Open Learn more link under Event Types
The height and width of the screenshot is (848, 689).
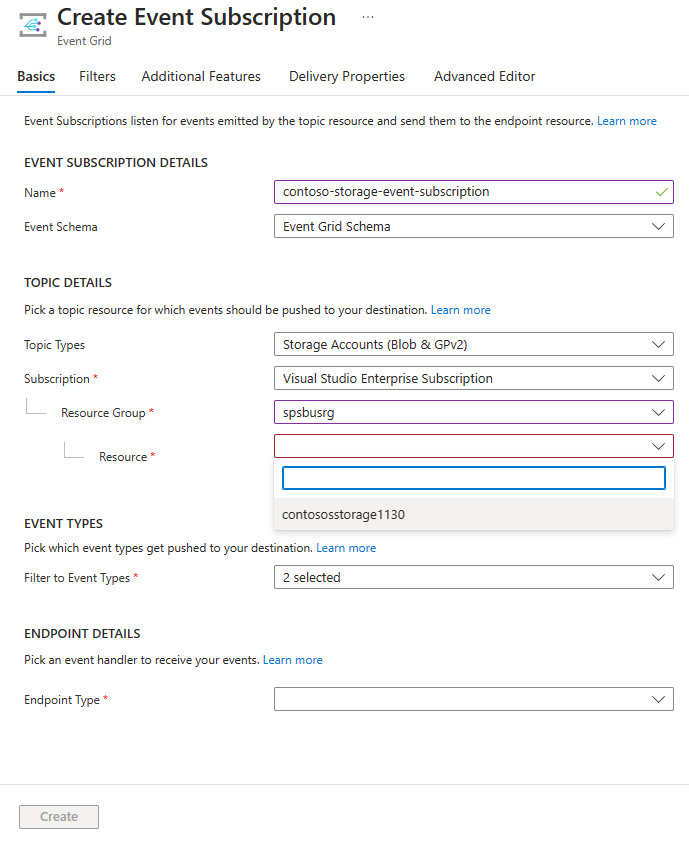[346, 547]
